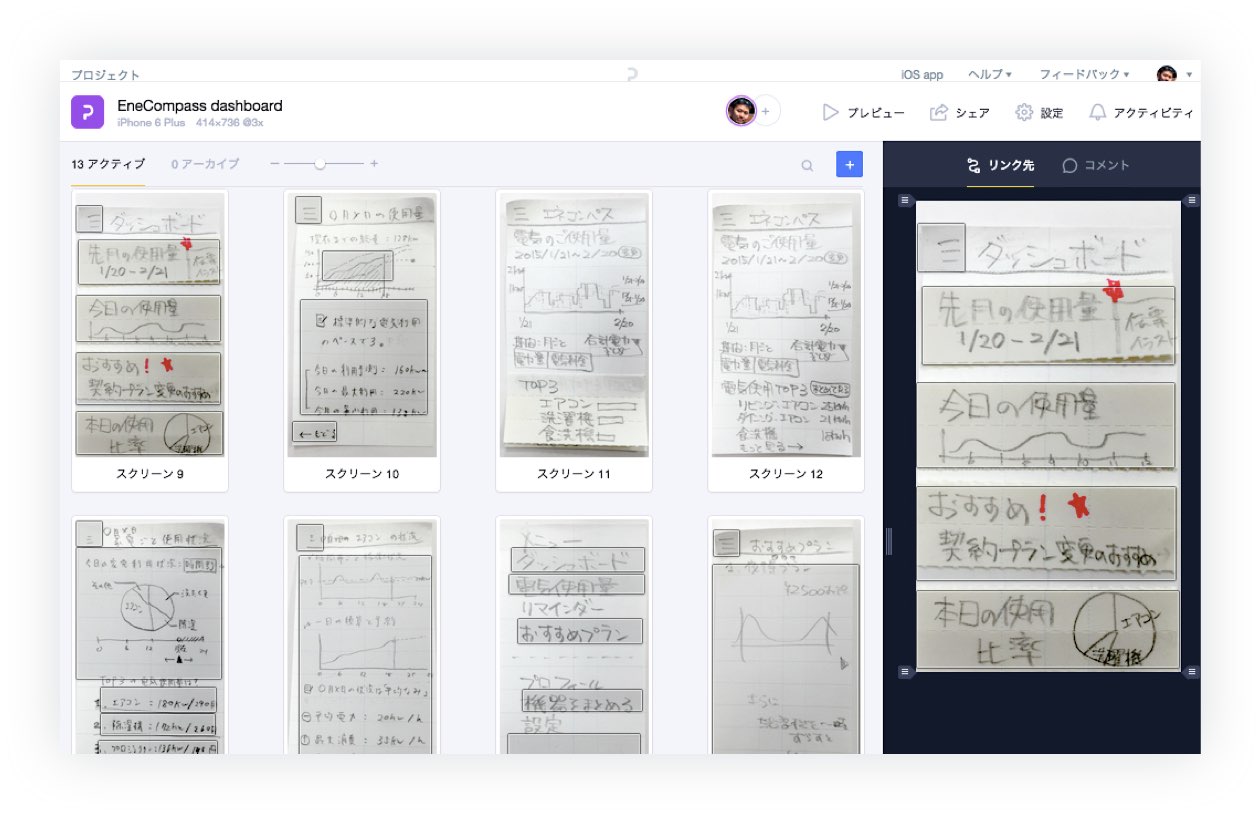Click the top-right corner handle of the preview

(1191, 201)
